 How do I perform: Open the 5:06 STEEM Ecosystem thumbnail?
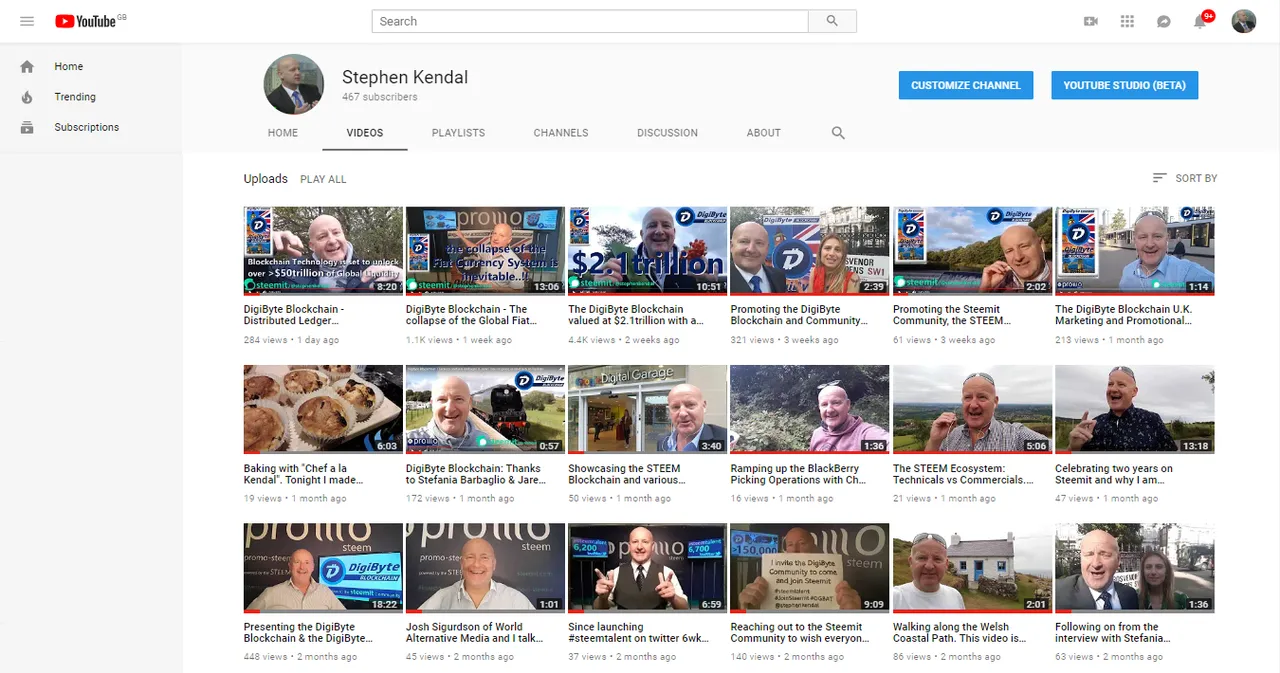click(972, 410)
